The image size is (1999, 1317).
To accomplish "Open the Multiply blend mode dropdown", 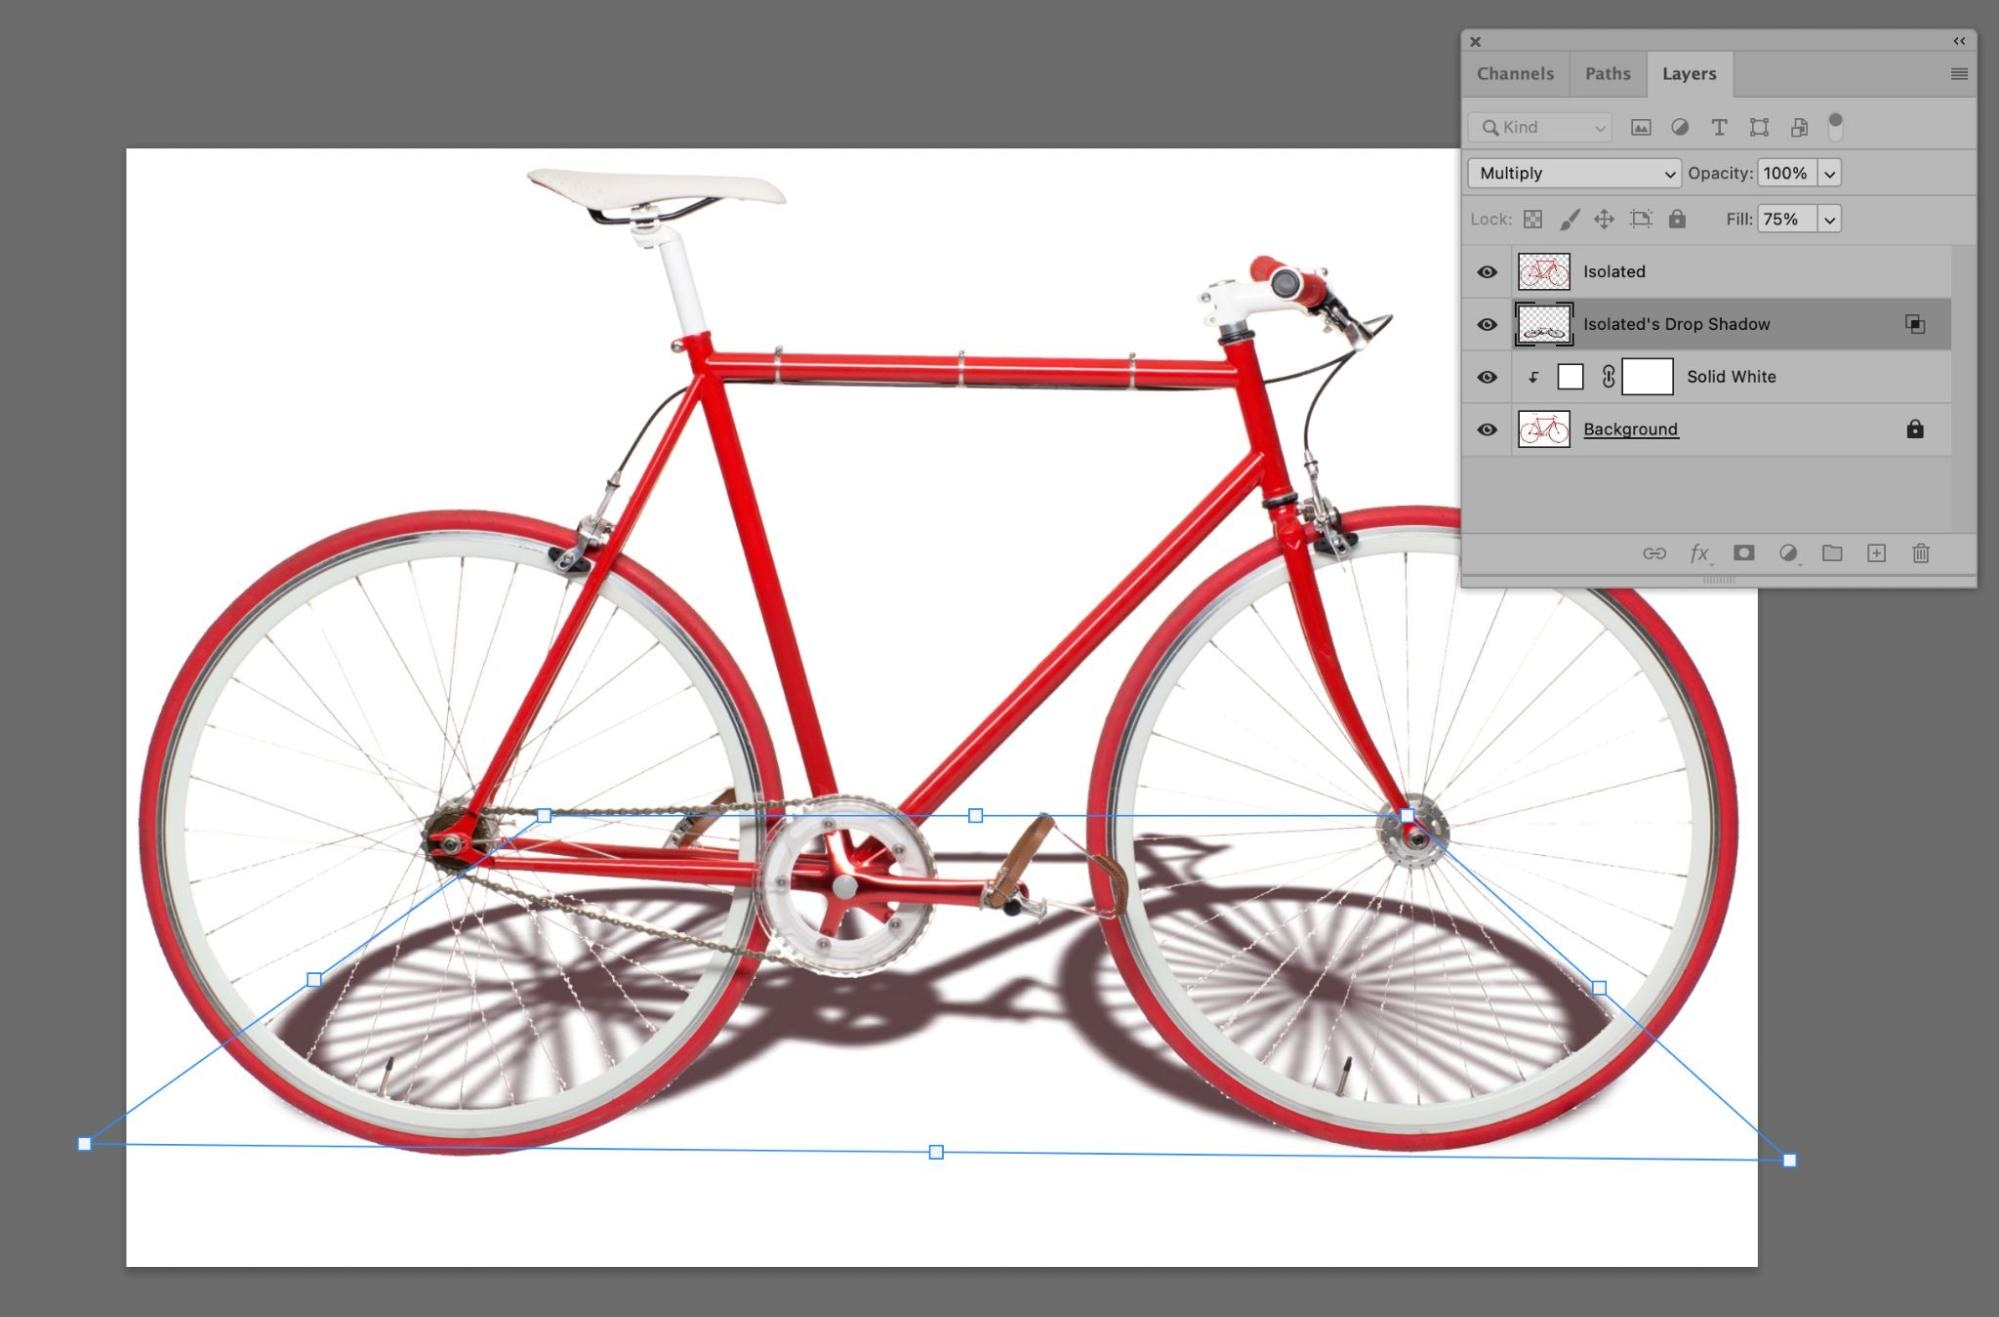I will click(1574, 173).
